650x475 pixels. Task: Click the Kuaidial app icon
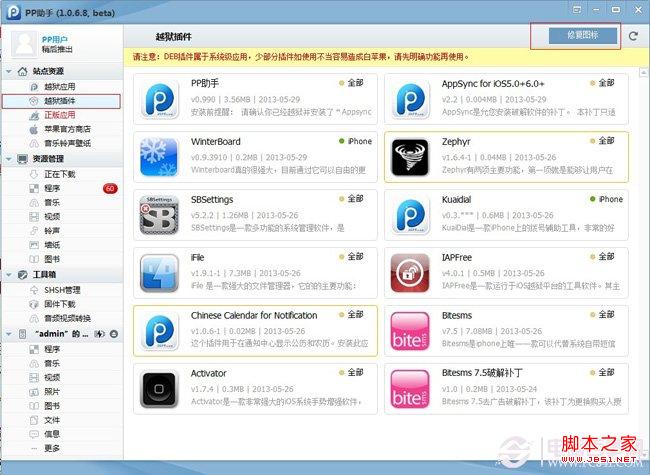tap(410, 215)
